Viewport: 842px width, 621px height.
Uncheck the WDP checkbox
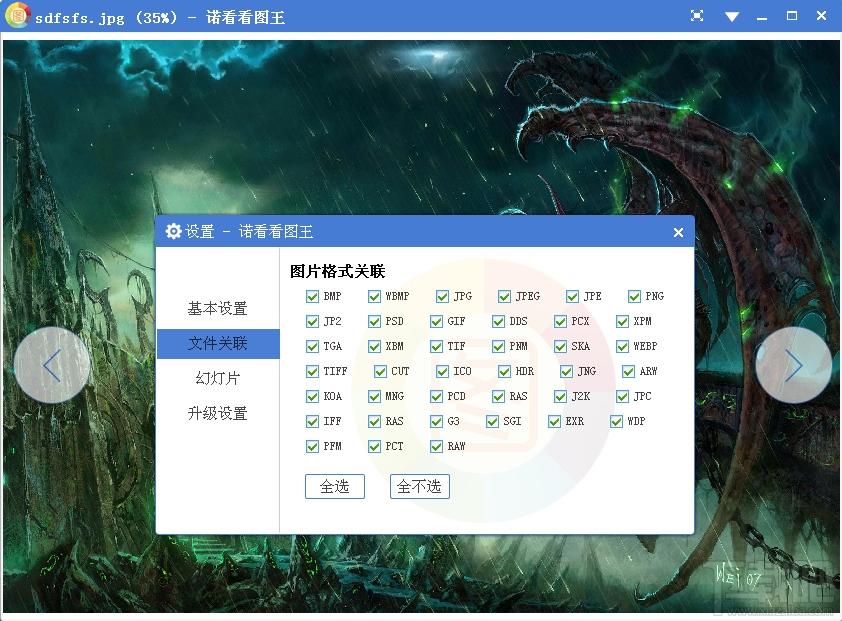pos(616,422)
